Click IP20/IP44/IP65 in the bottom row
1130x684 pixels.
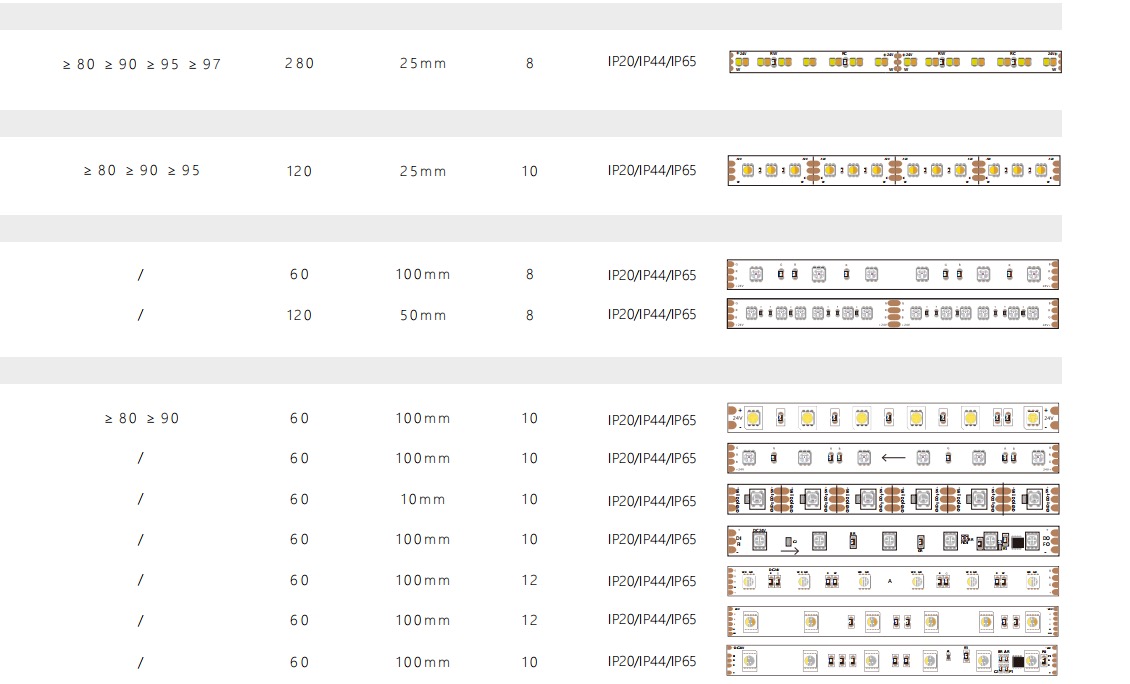click(652, 661)
